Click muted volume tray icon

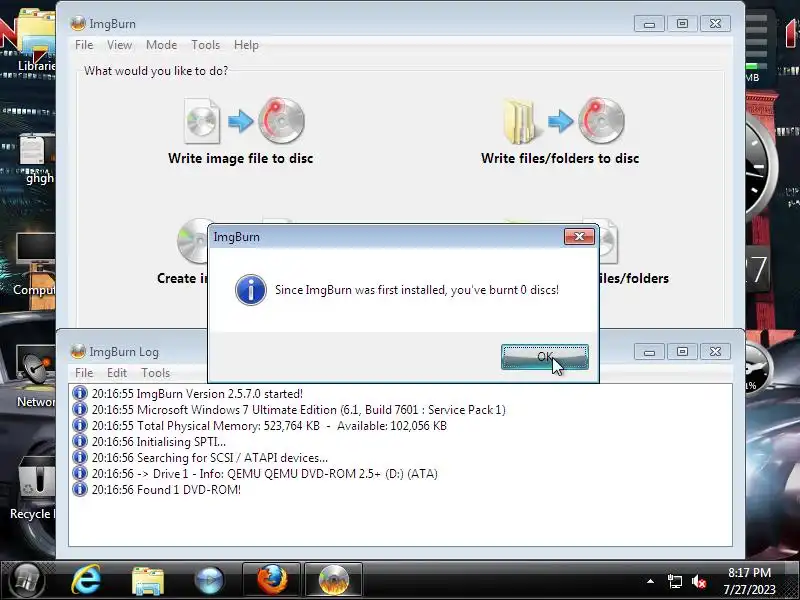pyautogui.click(x=699, y=581)
